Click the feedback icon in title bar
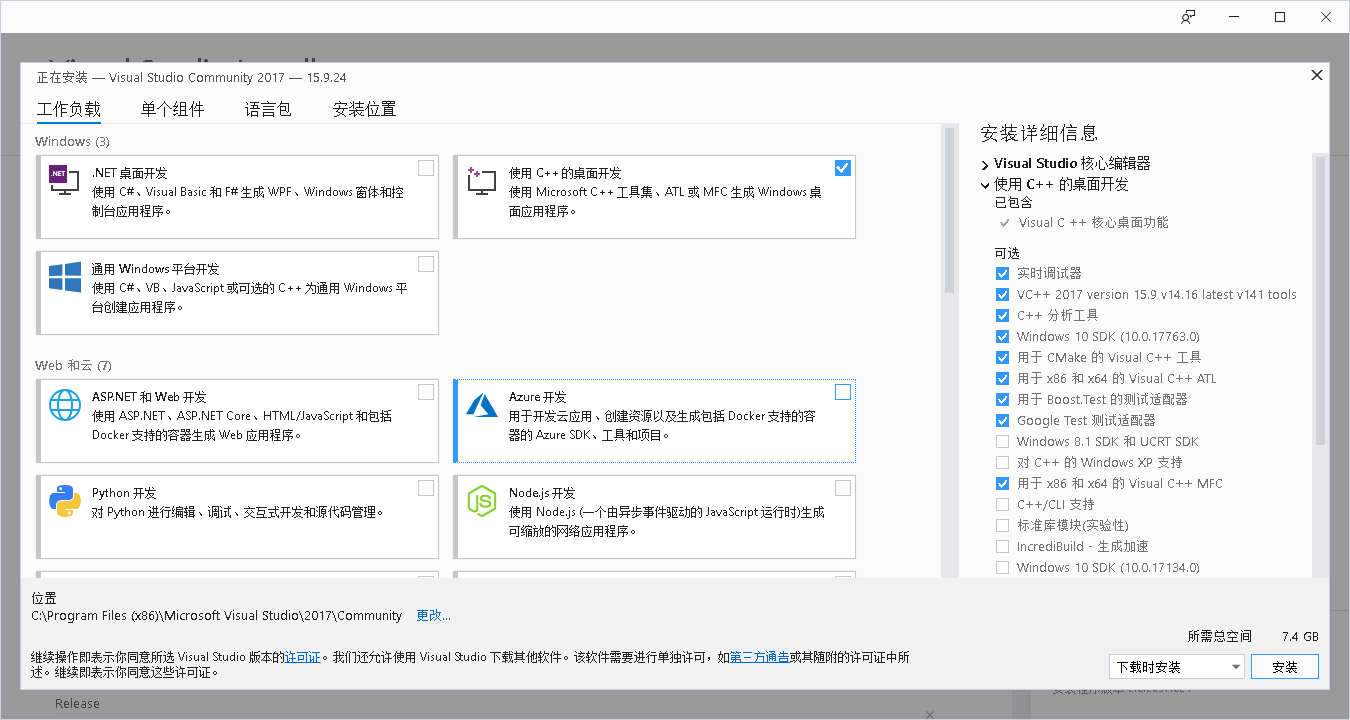 click(1188, 17)
